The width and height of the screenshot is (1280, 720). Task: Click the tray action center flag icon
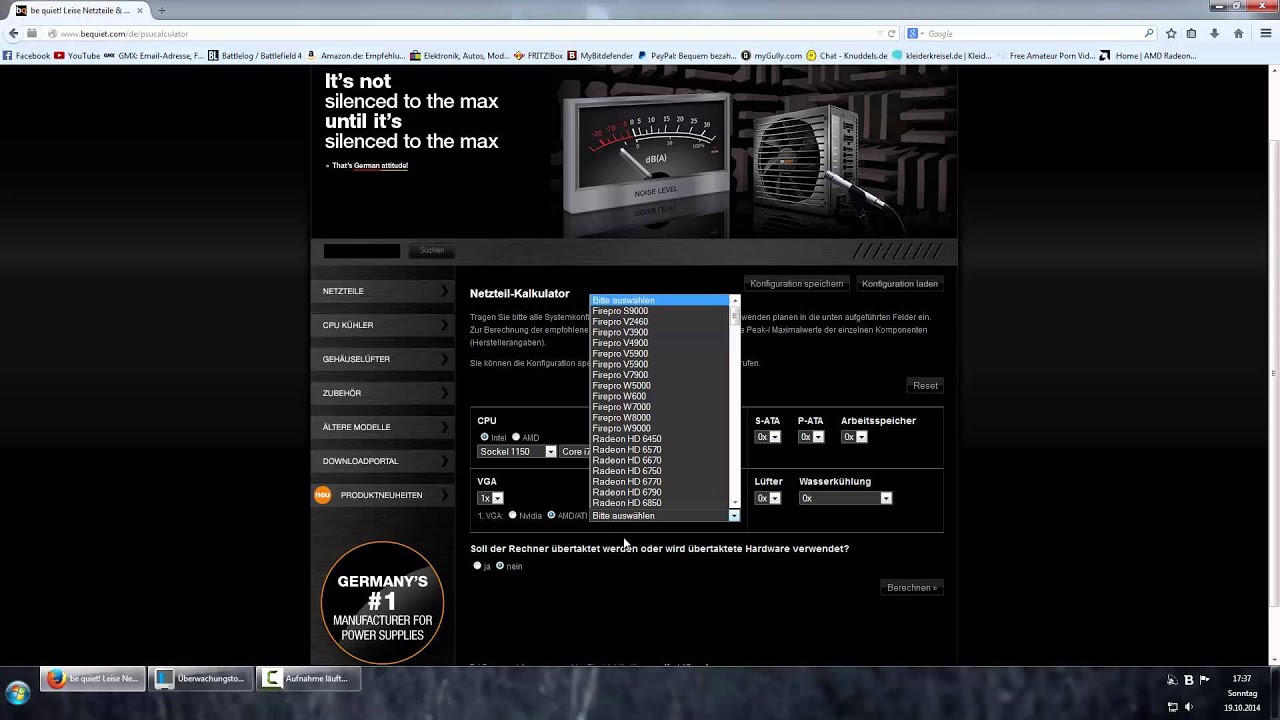point(1205,679)
